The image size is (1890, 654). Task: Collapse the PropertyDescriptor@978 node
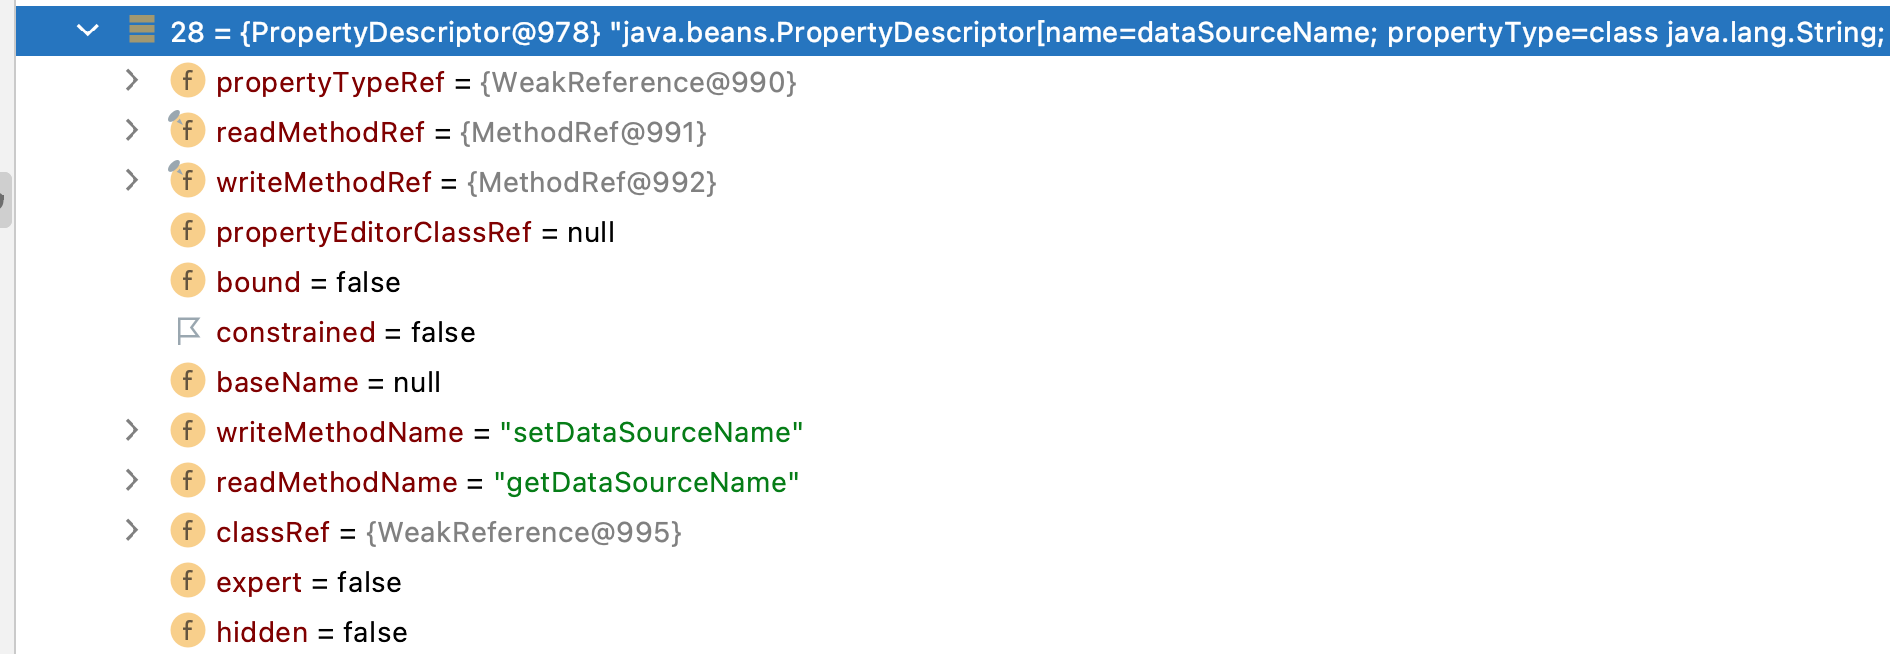(x=88, y=30)
